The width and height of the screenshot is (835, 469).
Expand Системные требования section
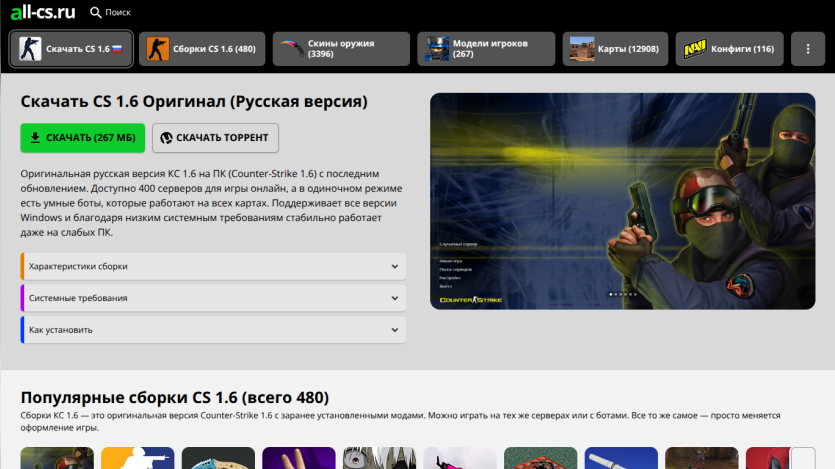click(213, 298)
